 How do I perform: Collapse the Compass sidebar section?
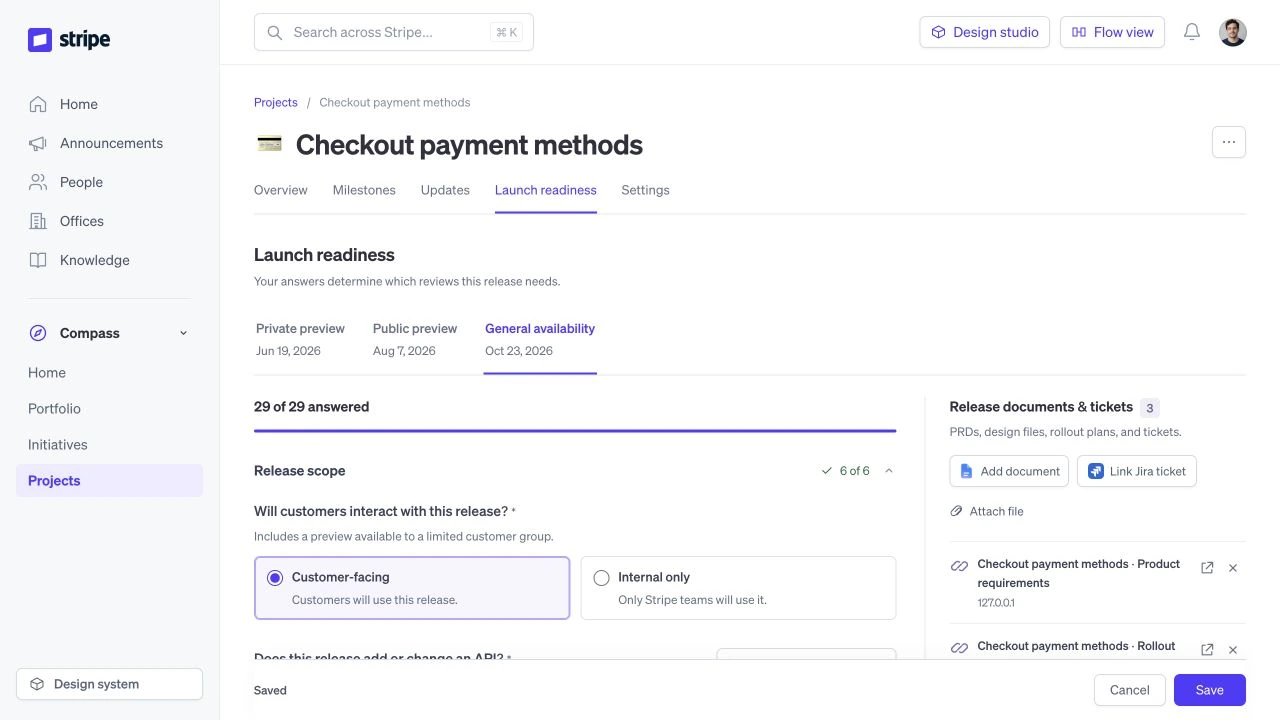click(183, 333)
